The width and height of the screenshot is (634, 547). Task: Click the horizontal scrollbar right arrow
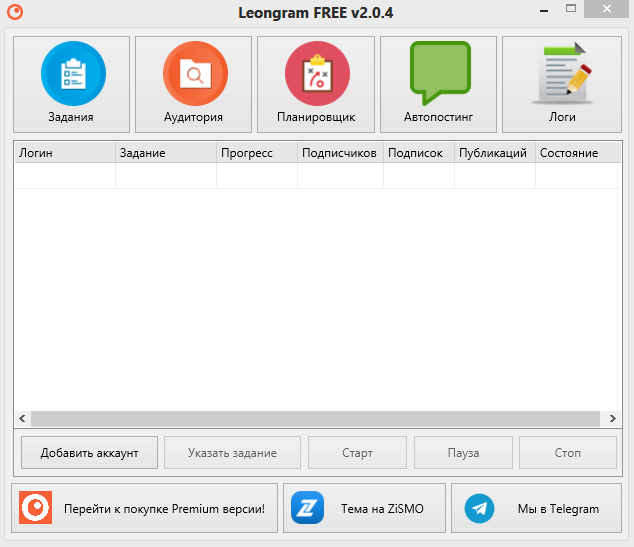coord(613,418)
